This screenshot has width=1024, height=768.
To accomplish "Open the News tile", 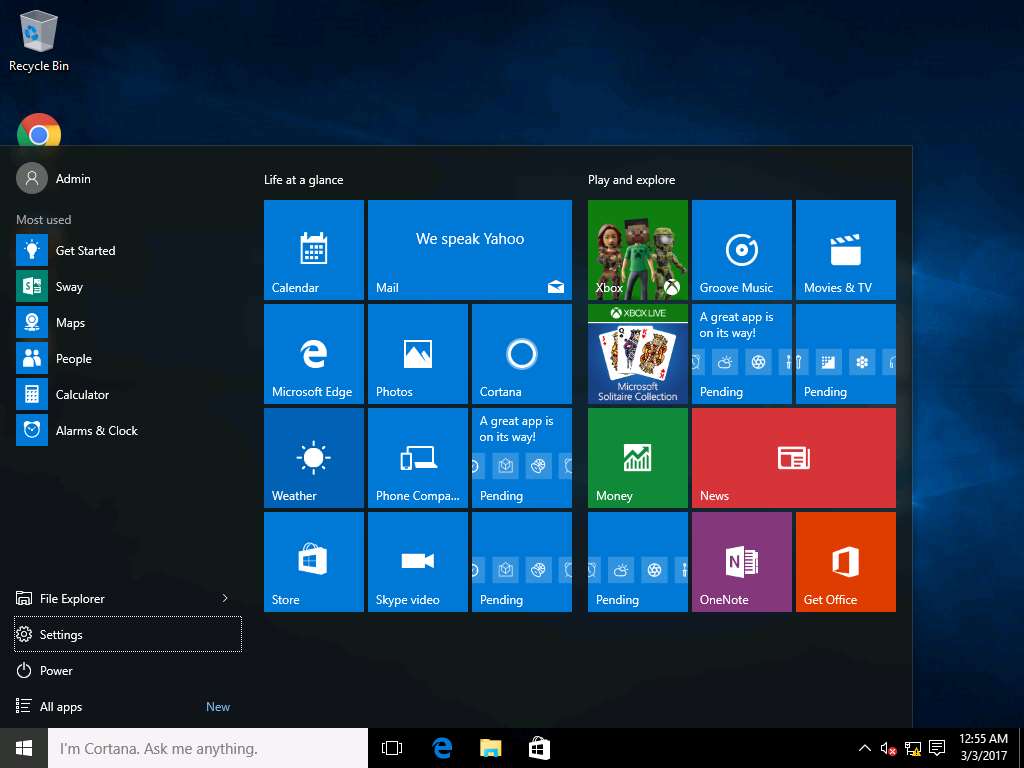I will pyautogui.click(x=793, y=458).
